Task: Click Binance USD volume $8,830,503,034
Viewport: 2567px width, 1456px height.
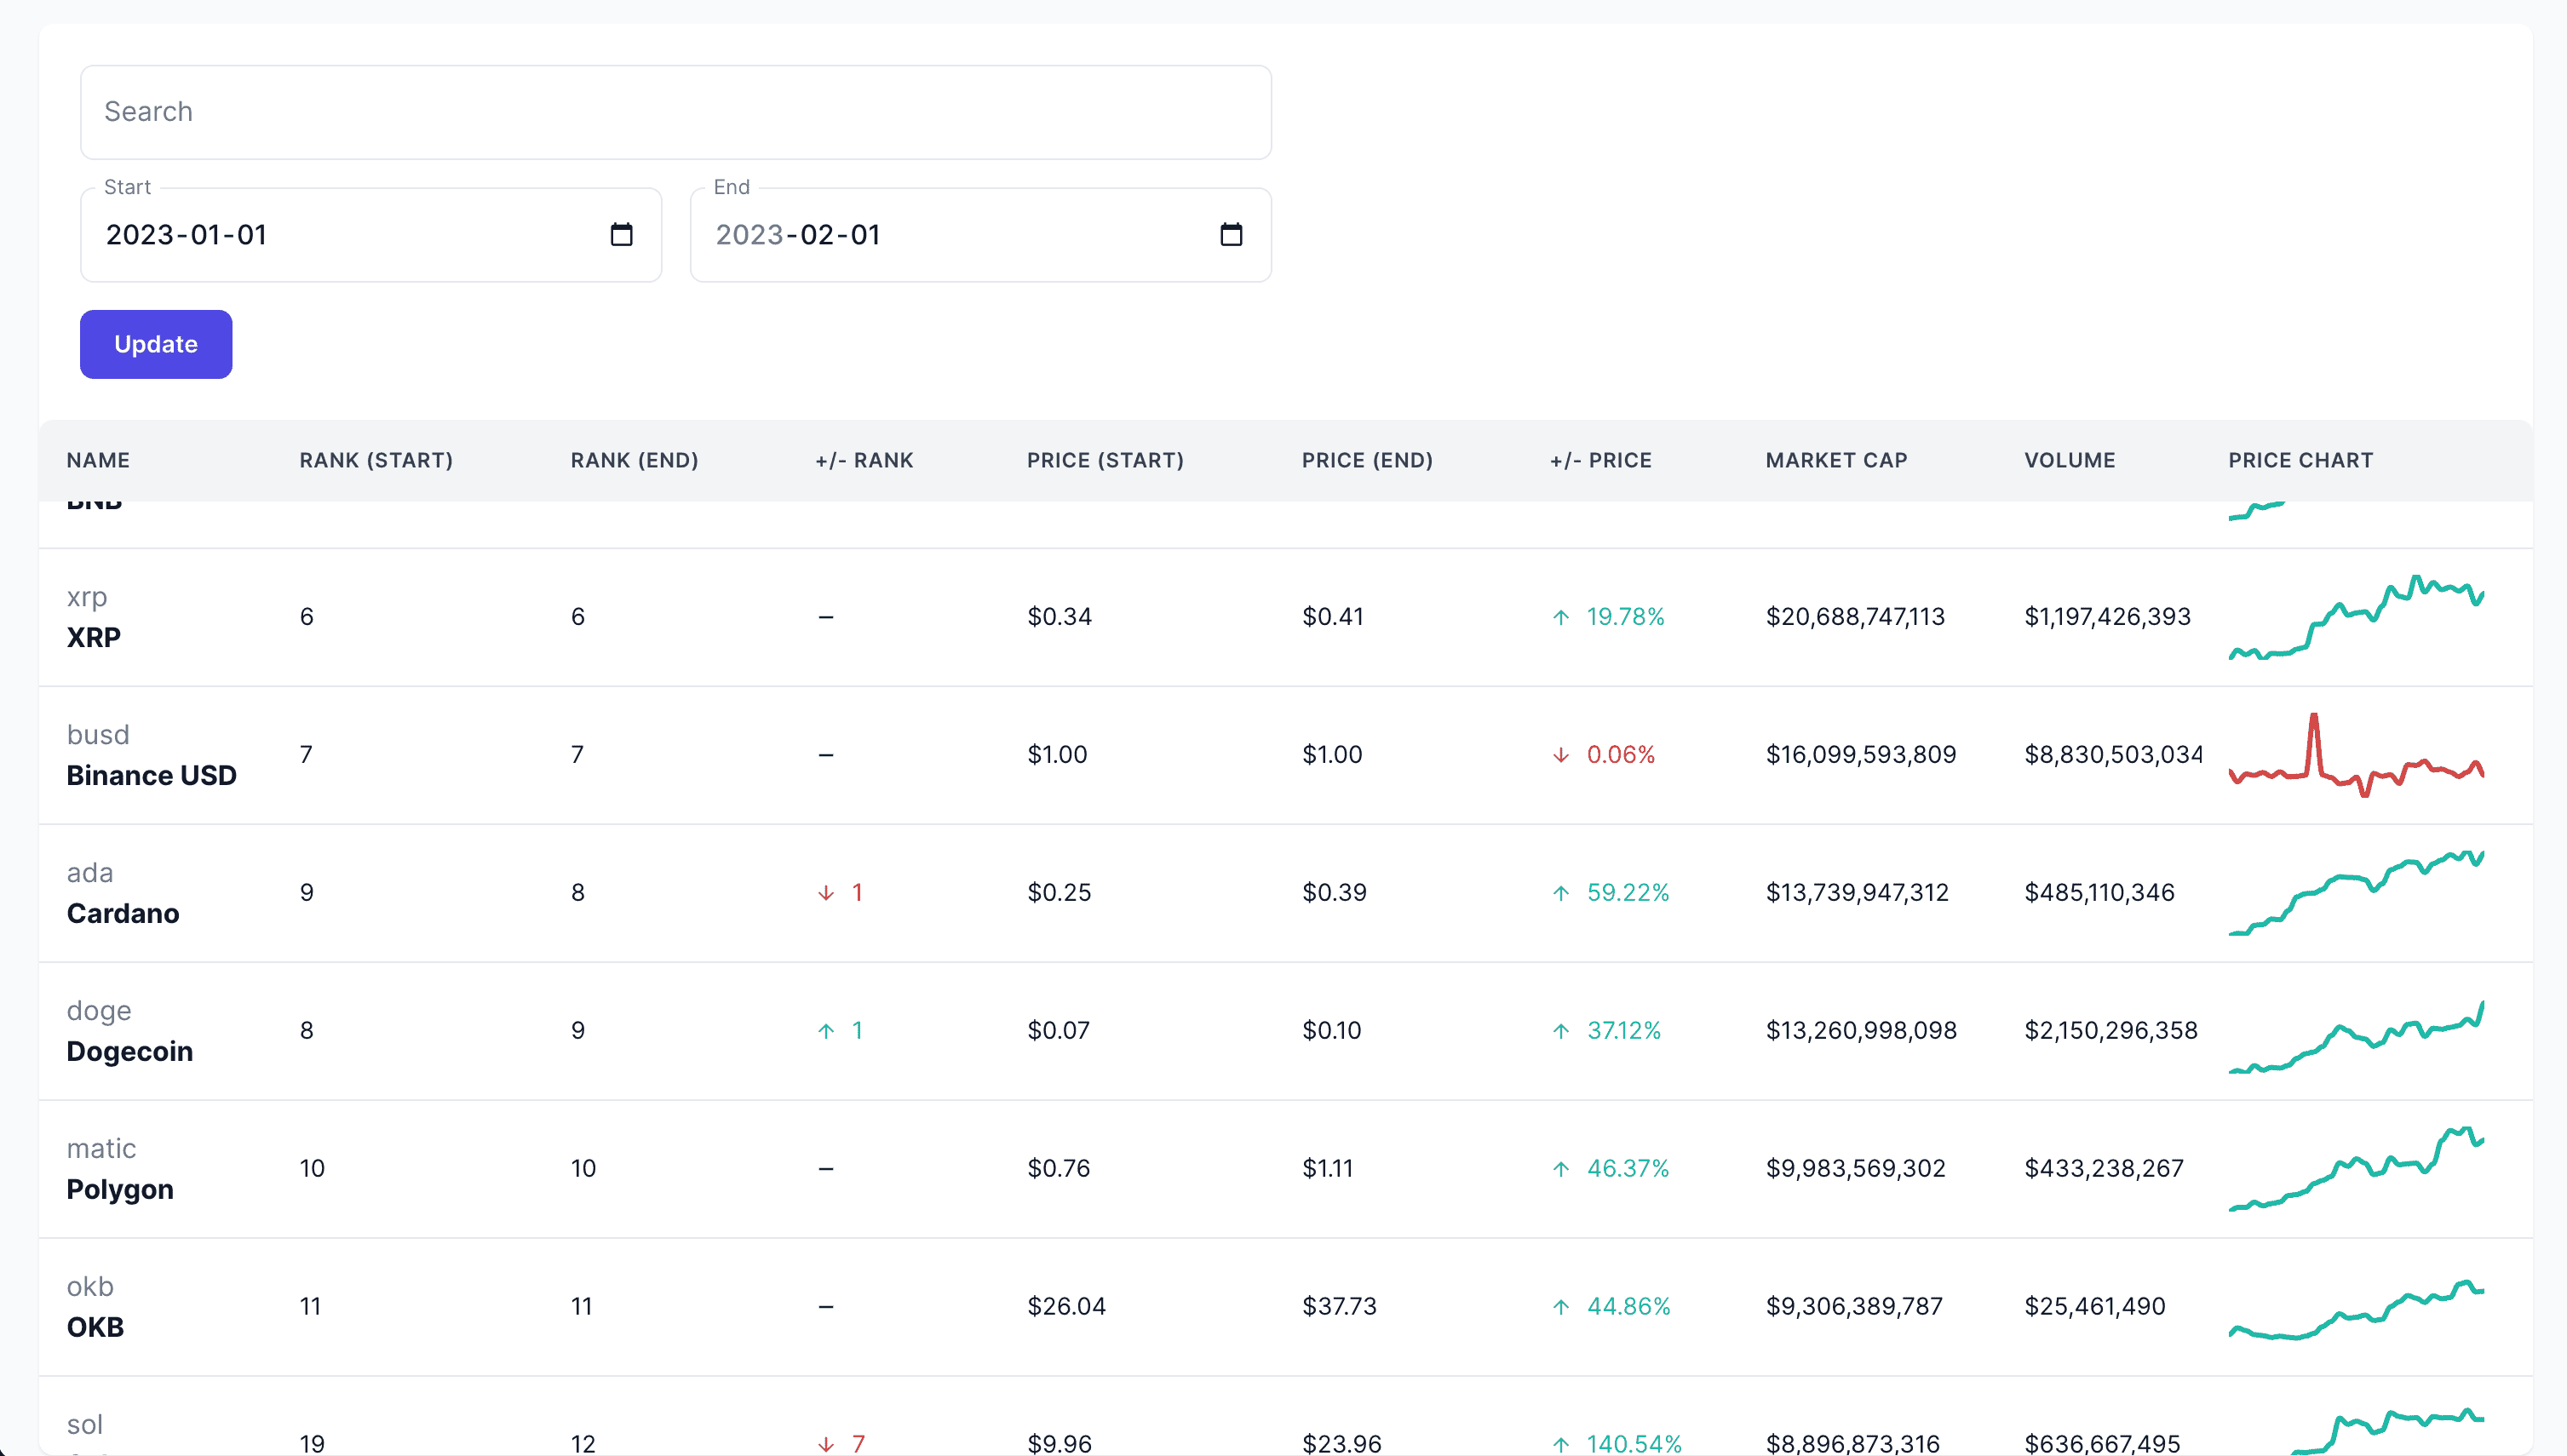Action: [x=2113, y=755]
